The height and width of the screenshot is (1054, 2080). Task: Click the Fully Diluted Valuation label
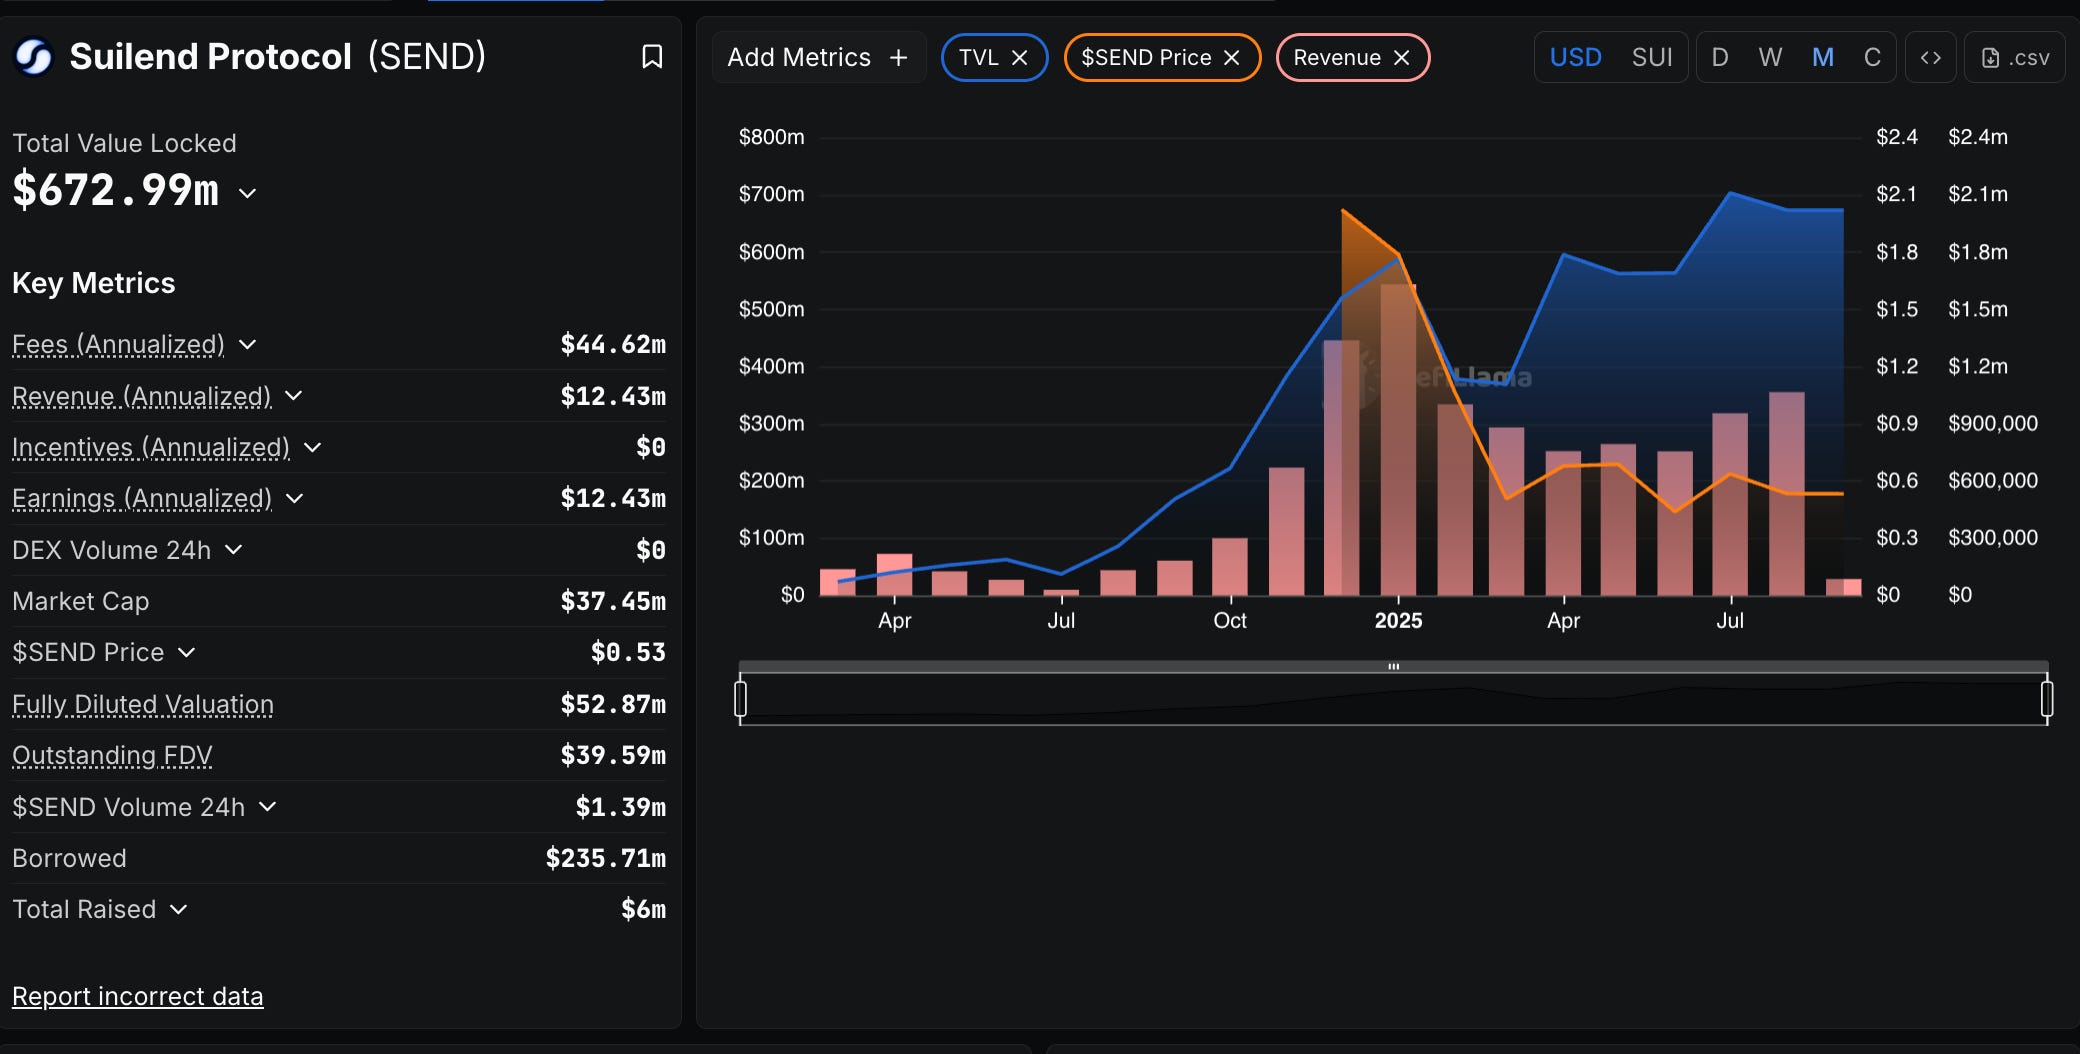(x=143, y=704)
